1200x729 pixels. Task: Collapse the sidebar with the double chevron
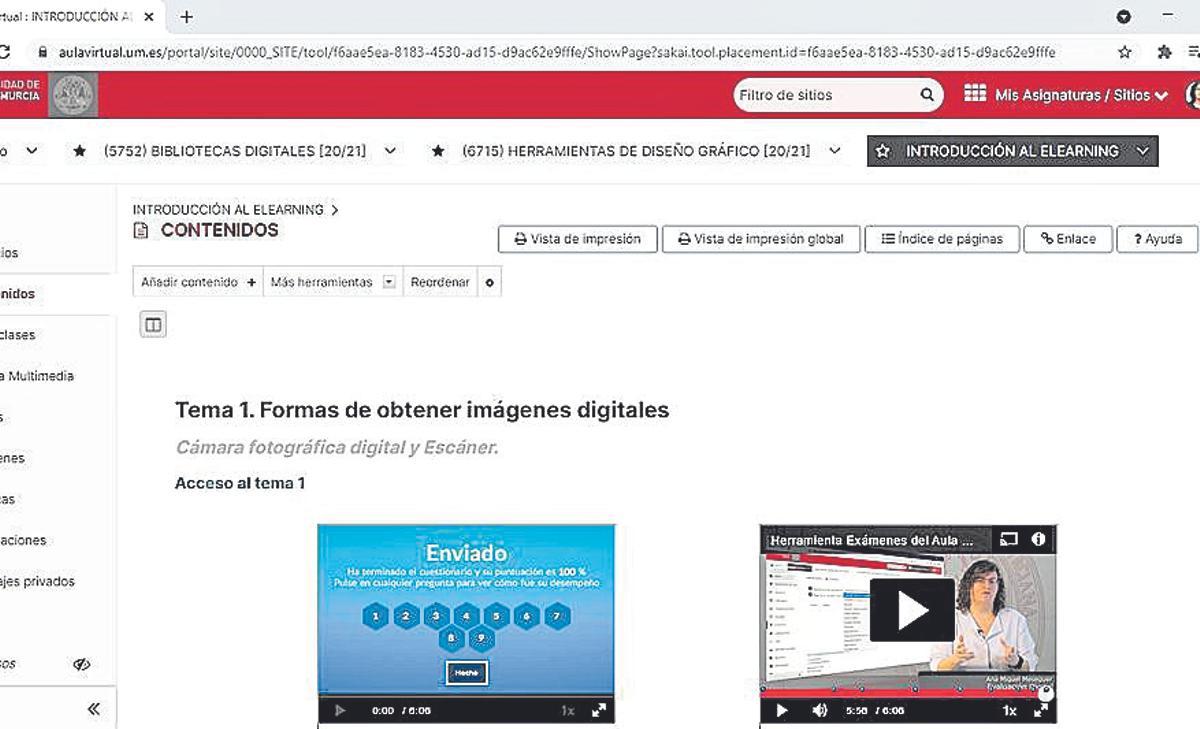coord(93,708)
